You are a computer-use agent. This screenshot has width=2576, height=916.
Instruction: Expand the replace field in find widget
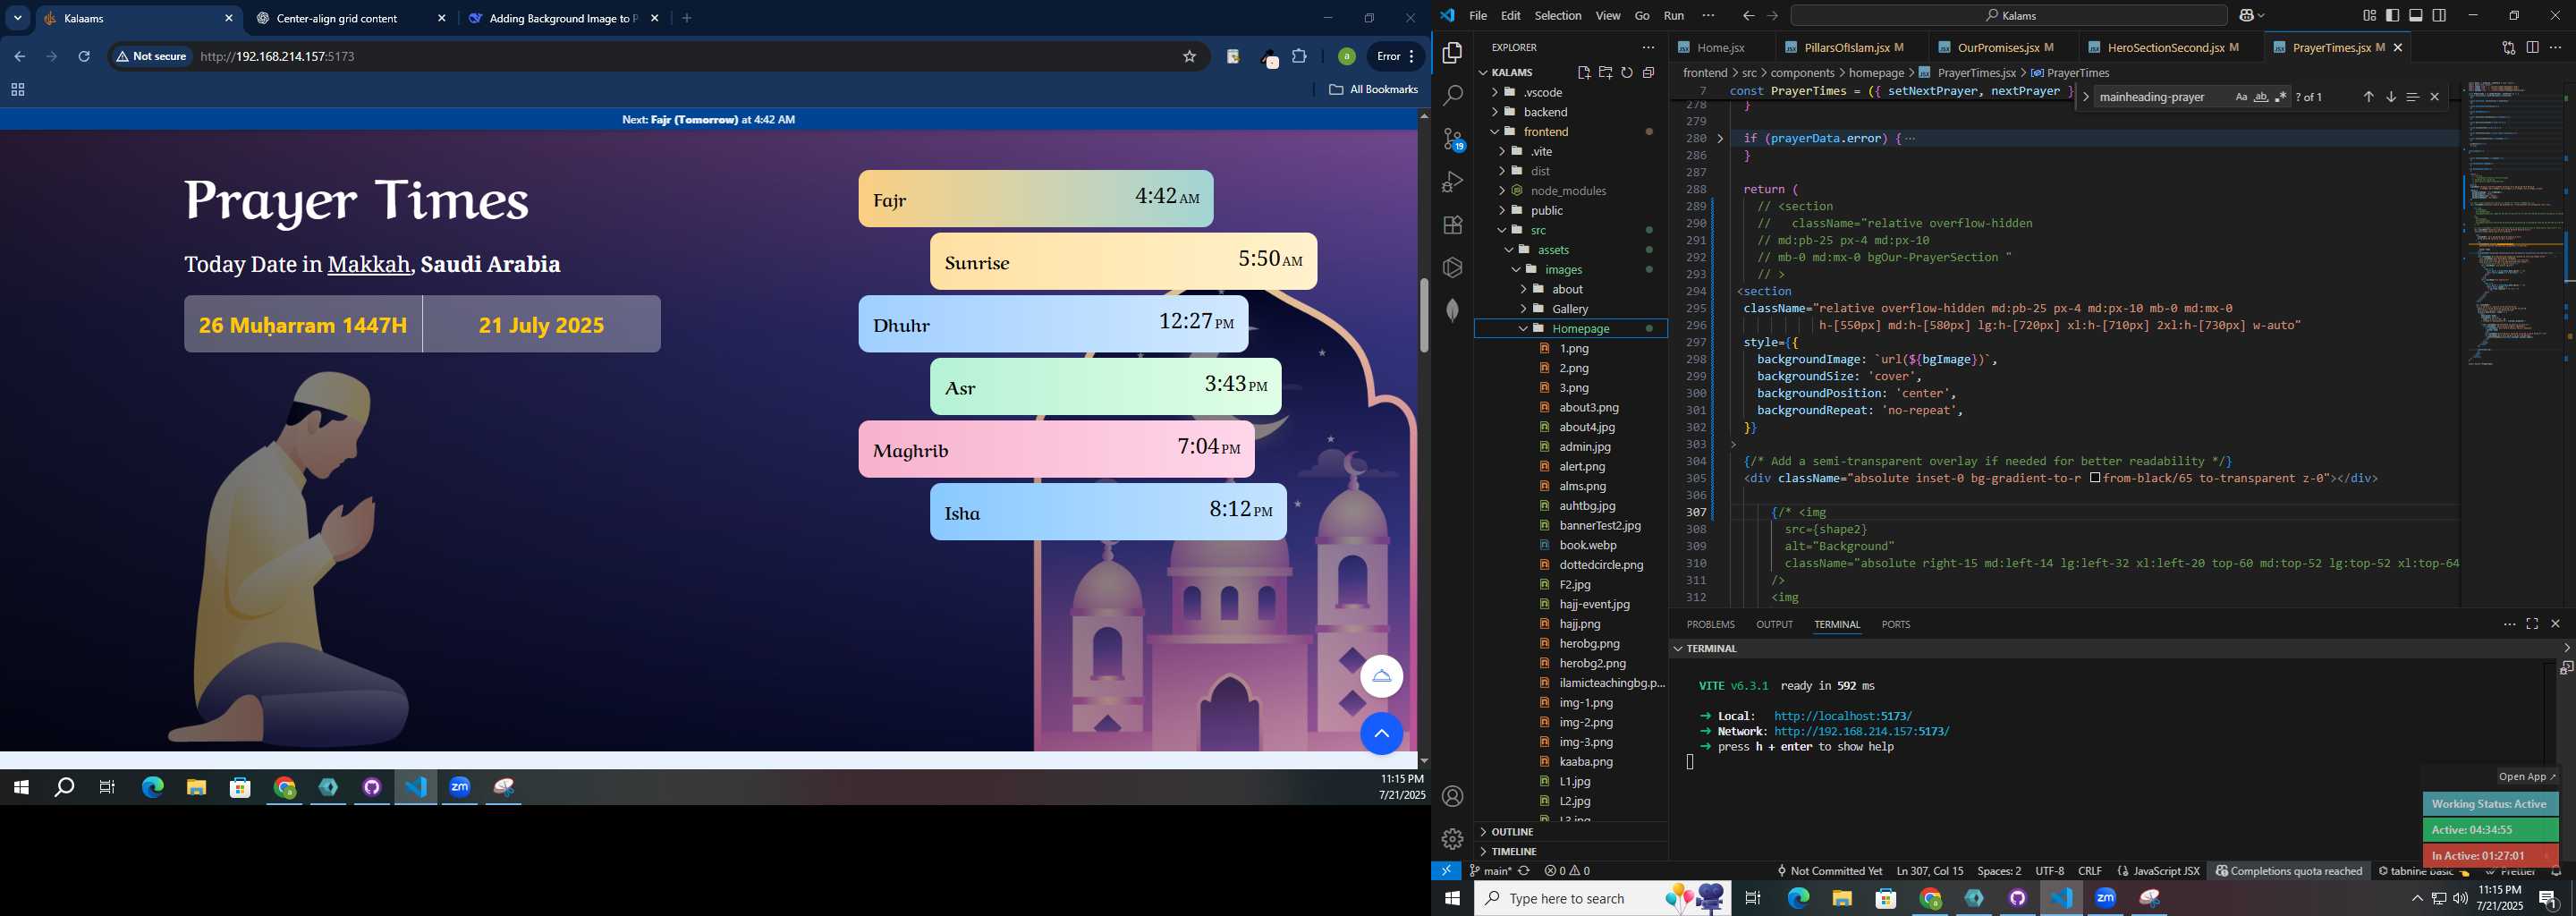click(2085, 97)
